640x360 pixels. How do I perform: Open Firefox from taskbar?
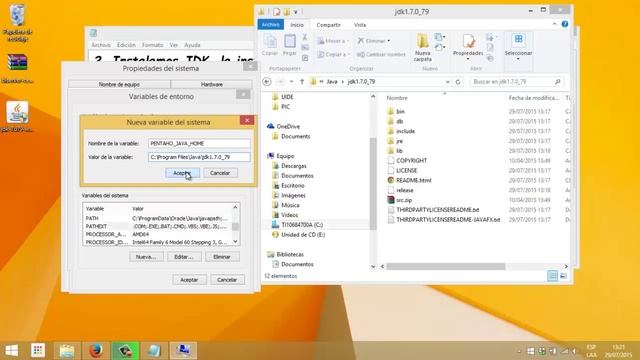point(96,351)
